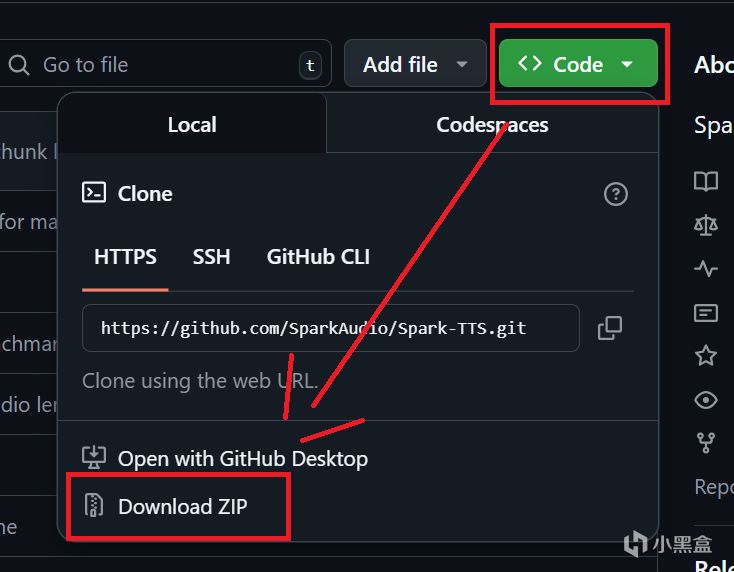734x572 pixels.
Task: Switch to the Local tab
Action: pos(192,125)
